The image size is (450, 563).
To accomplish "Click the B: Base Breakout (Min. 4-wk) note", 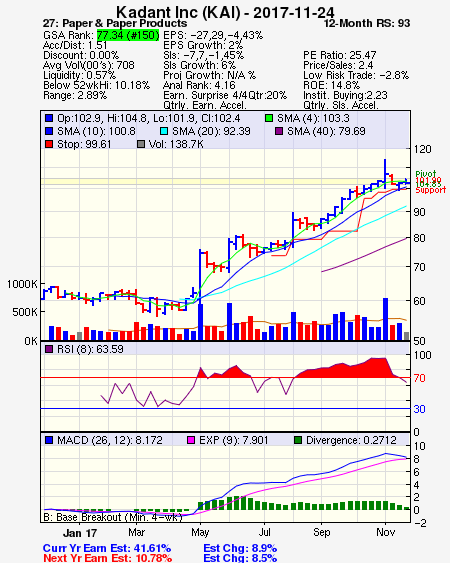I will coord(113,517).
